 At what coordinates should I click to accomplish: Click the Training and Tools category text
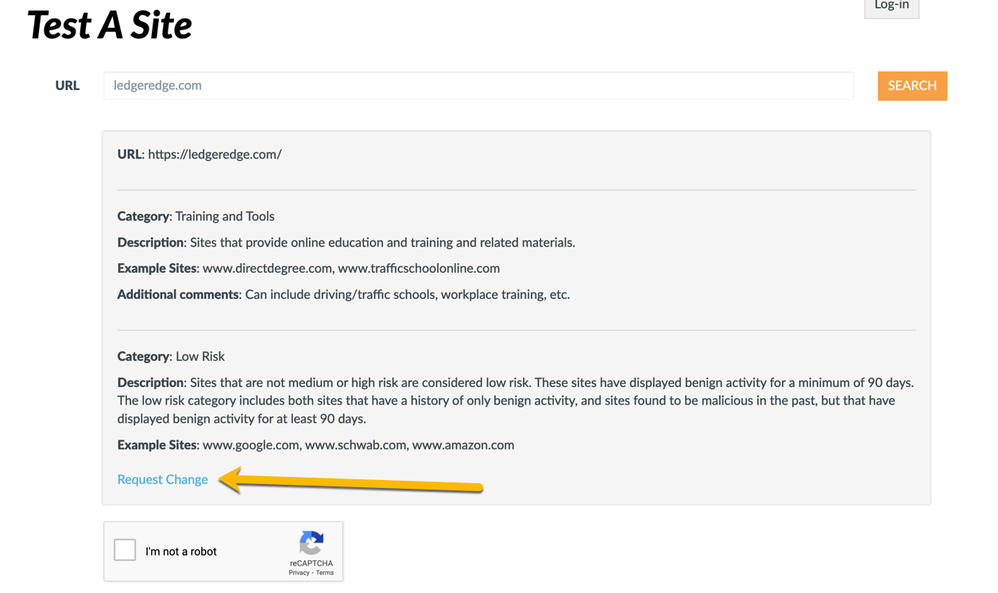tap(225, 216)
